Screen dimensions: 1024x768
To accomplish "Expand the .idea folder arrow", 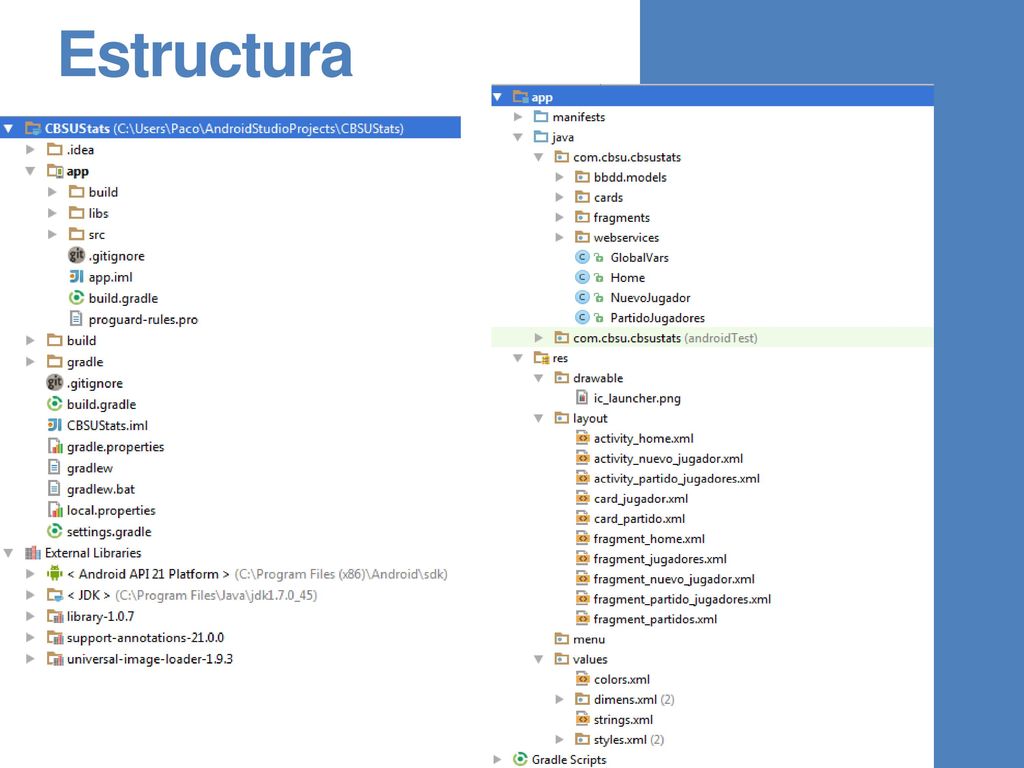I will [x=30, y=150].
